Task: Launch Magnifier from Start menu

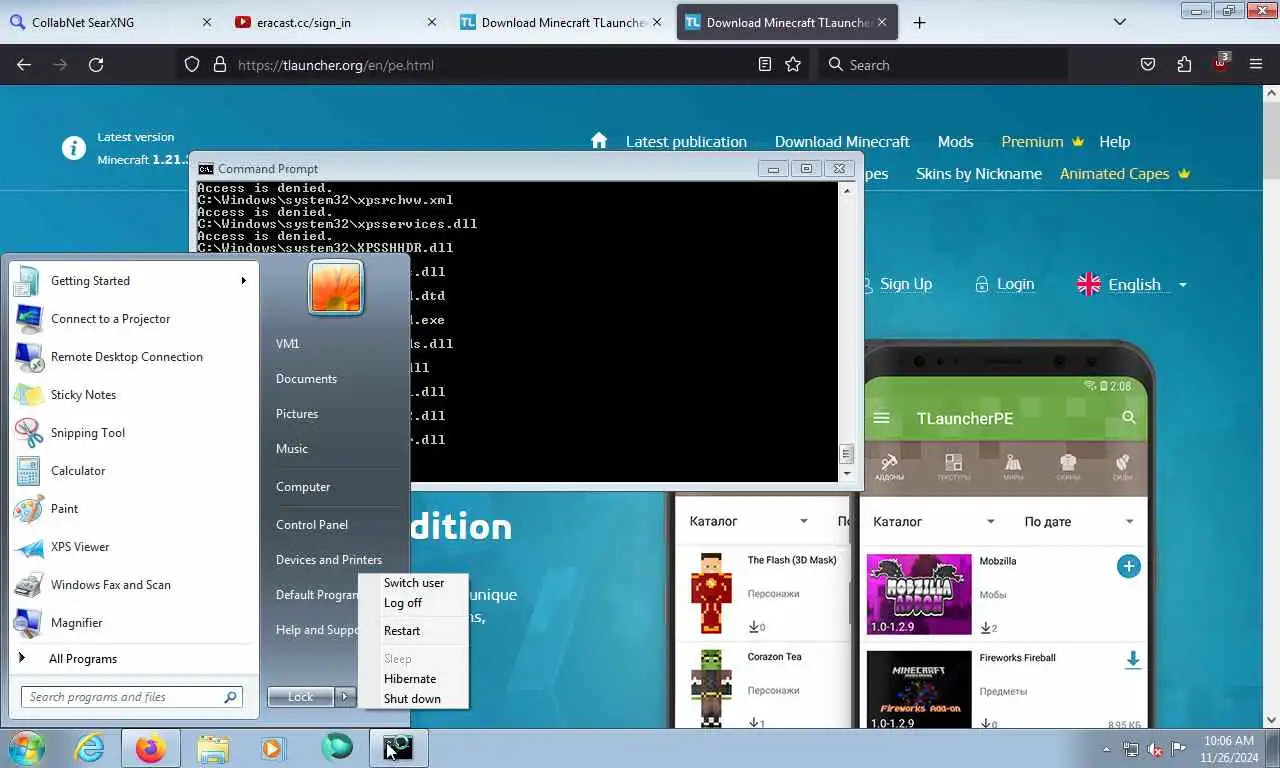Action: click(x=132, y=623)
